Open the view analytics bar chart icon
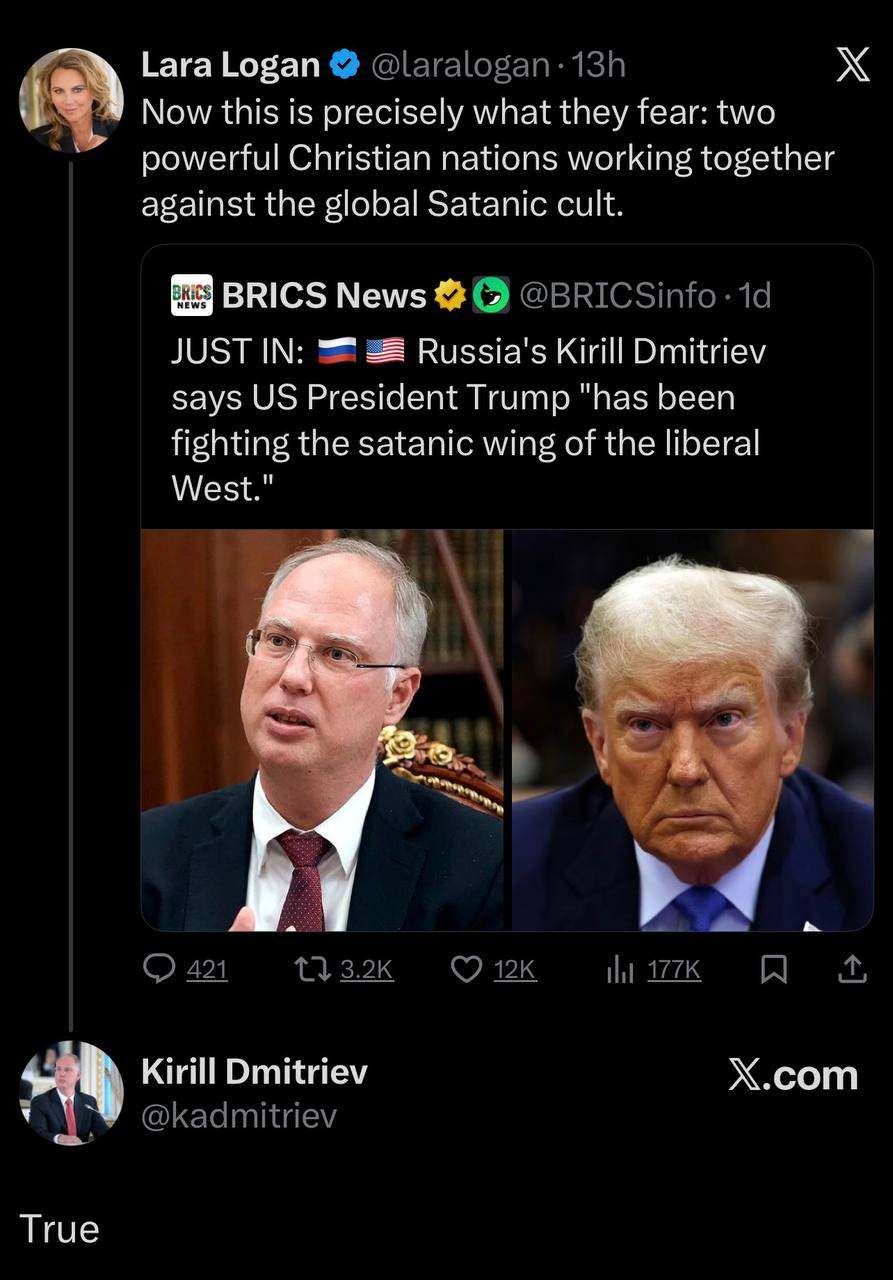 tap(621, 969)
